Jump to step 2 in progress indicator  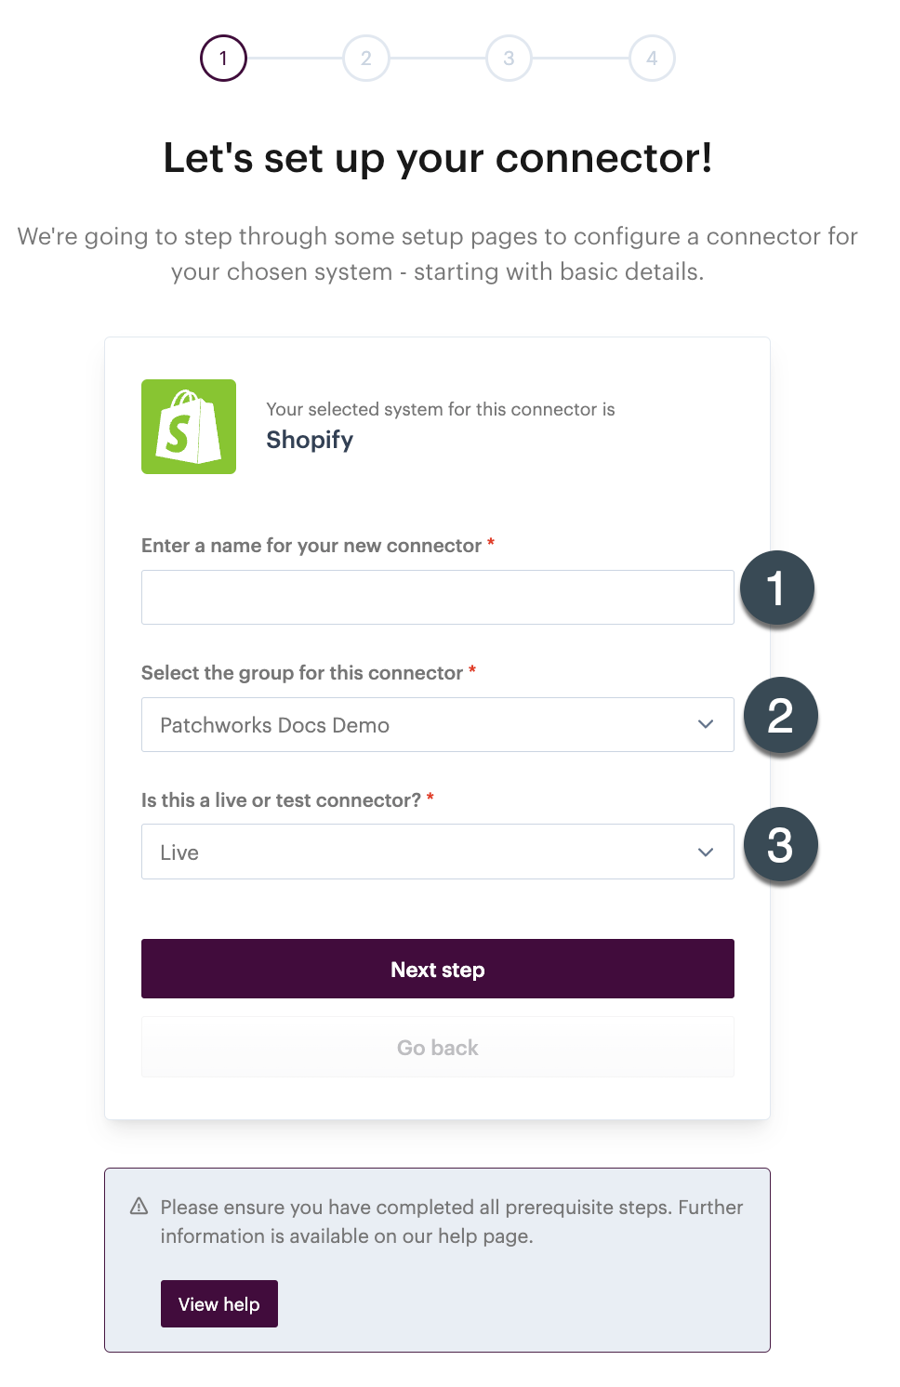tap(366, 58)
